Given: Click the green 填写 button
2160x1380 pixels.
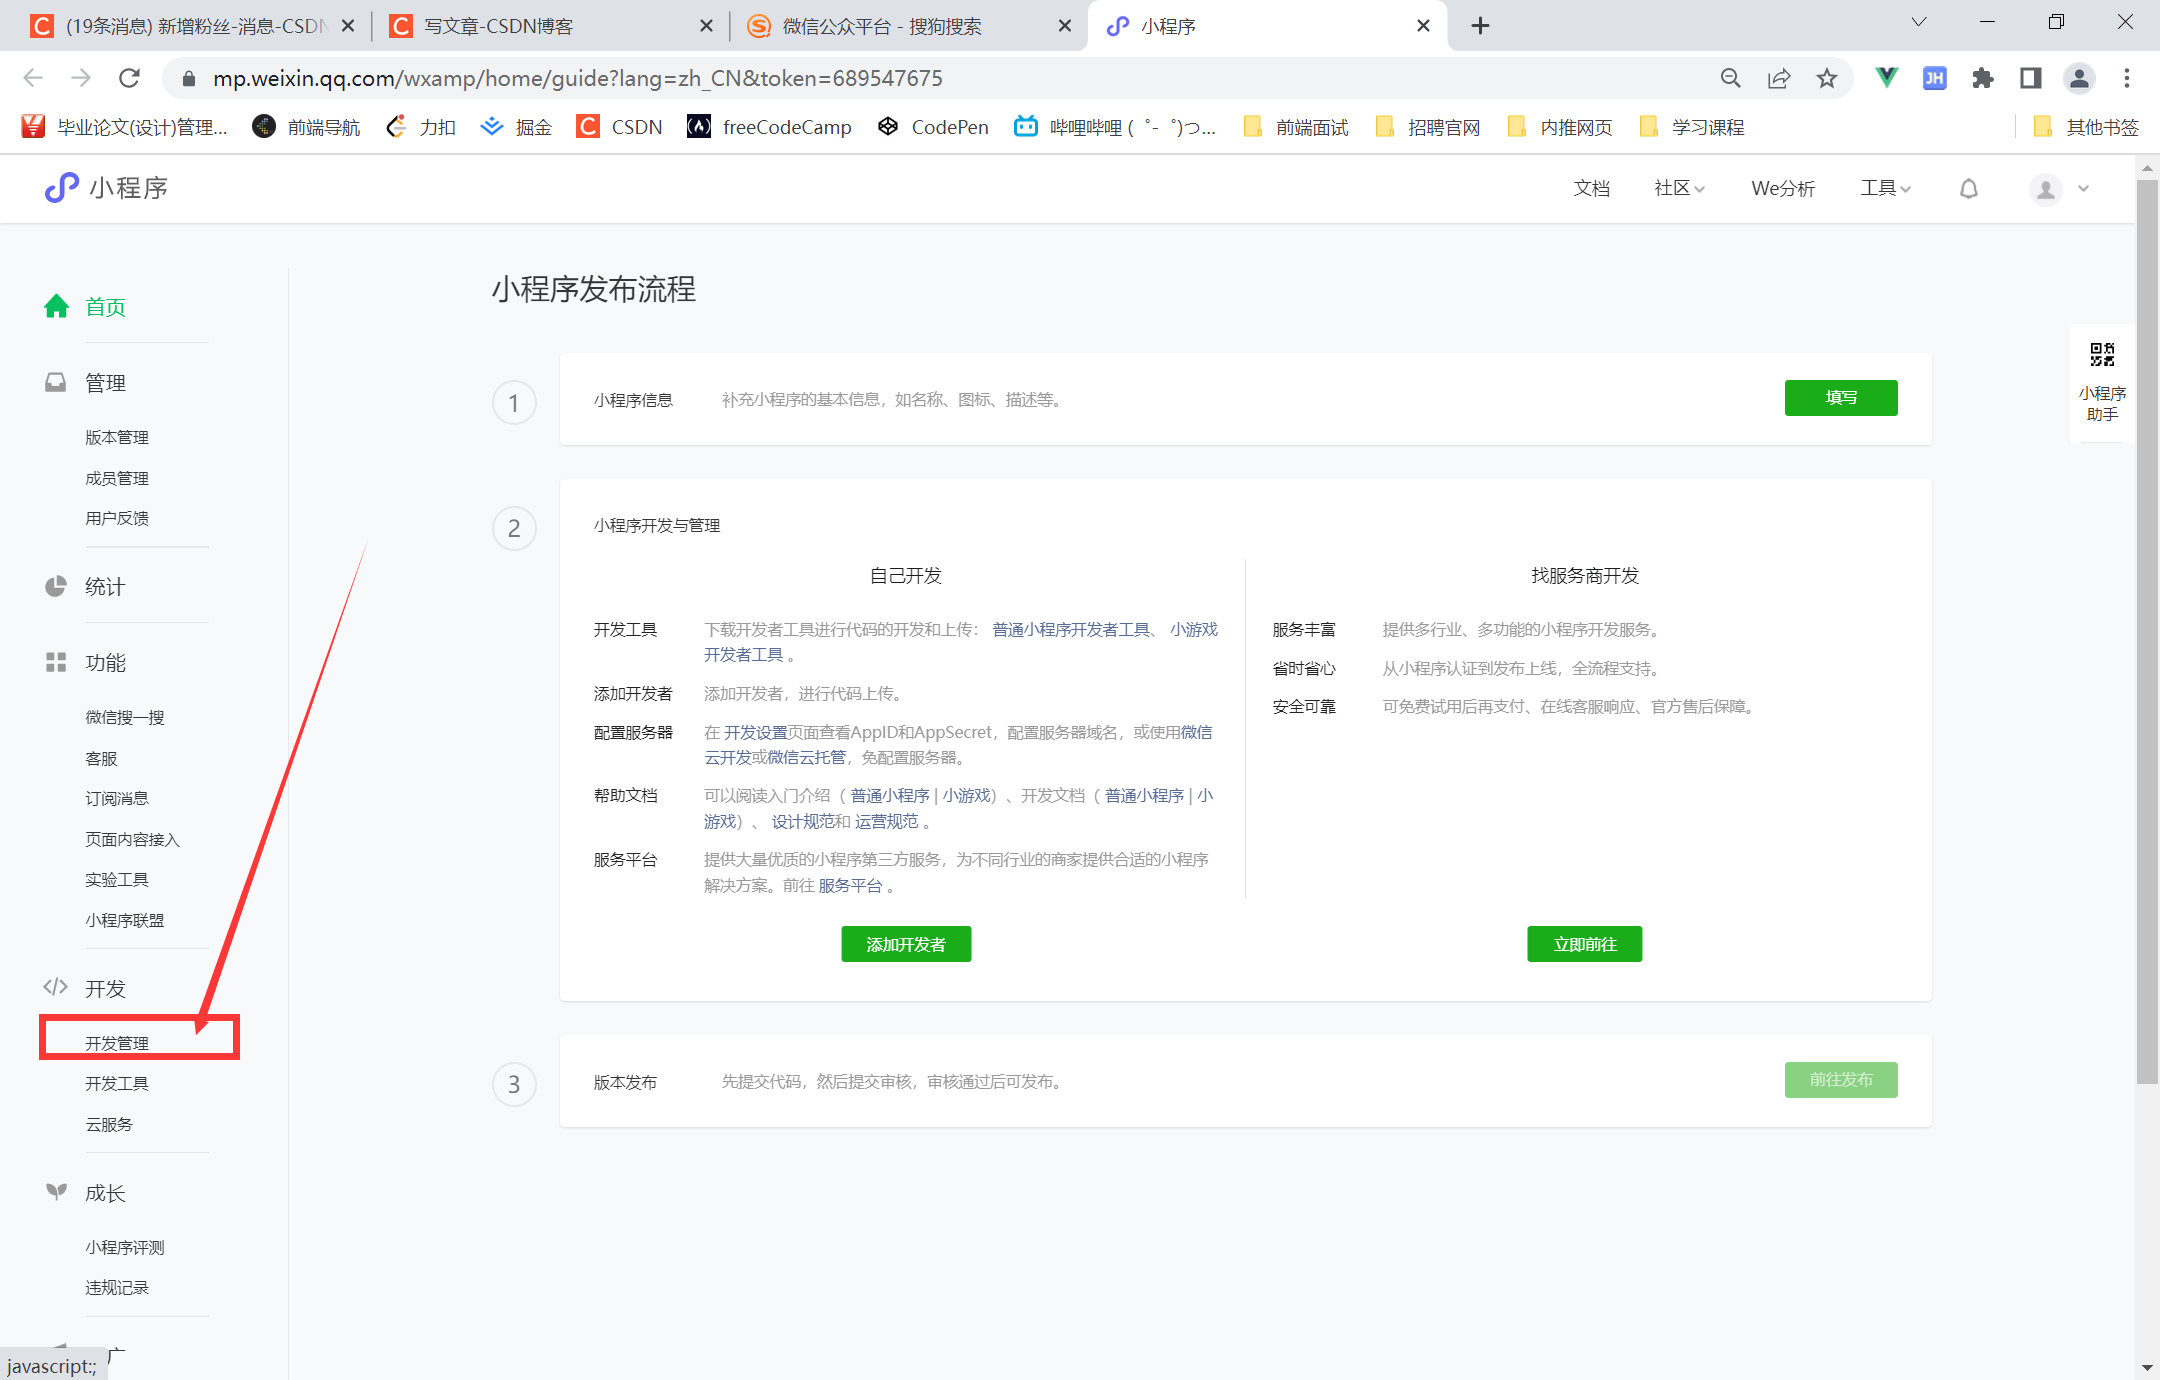Looking at the screenshot, I should [1841, 397].
